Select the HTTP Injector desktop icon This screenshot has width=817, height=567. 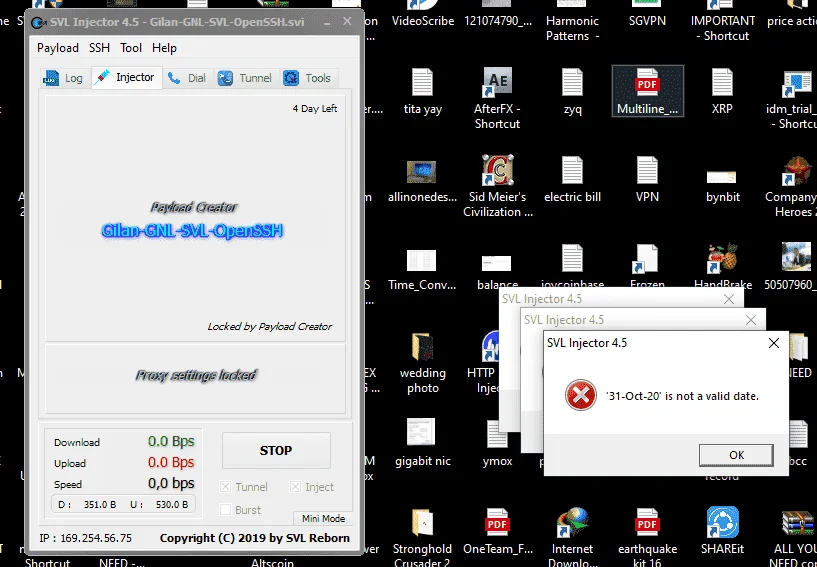[485, 363]
